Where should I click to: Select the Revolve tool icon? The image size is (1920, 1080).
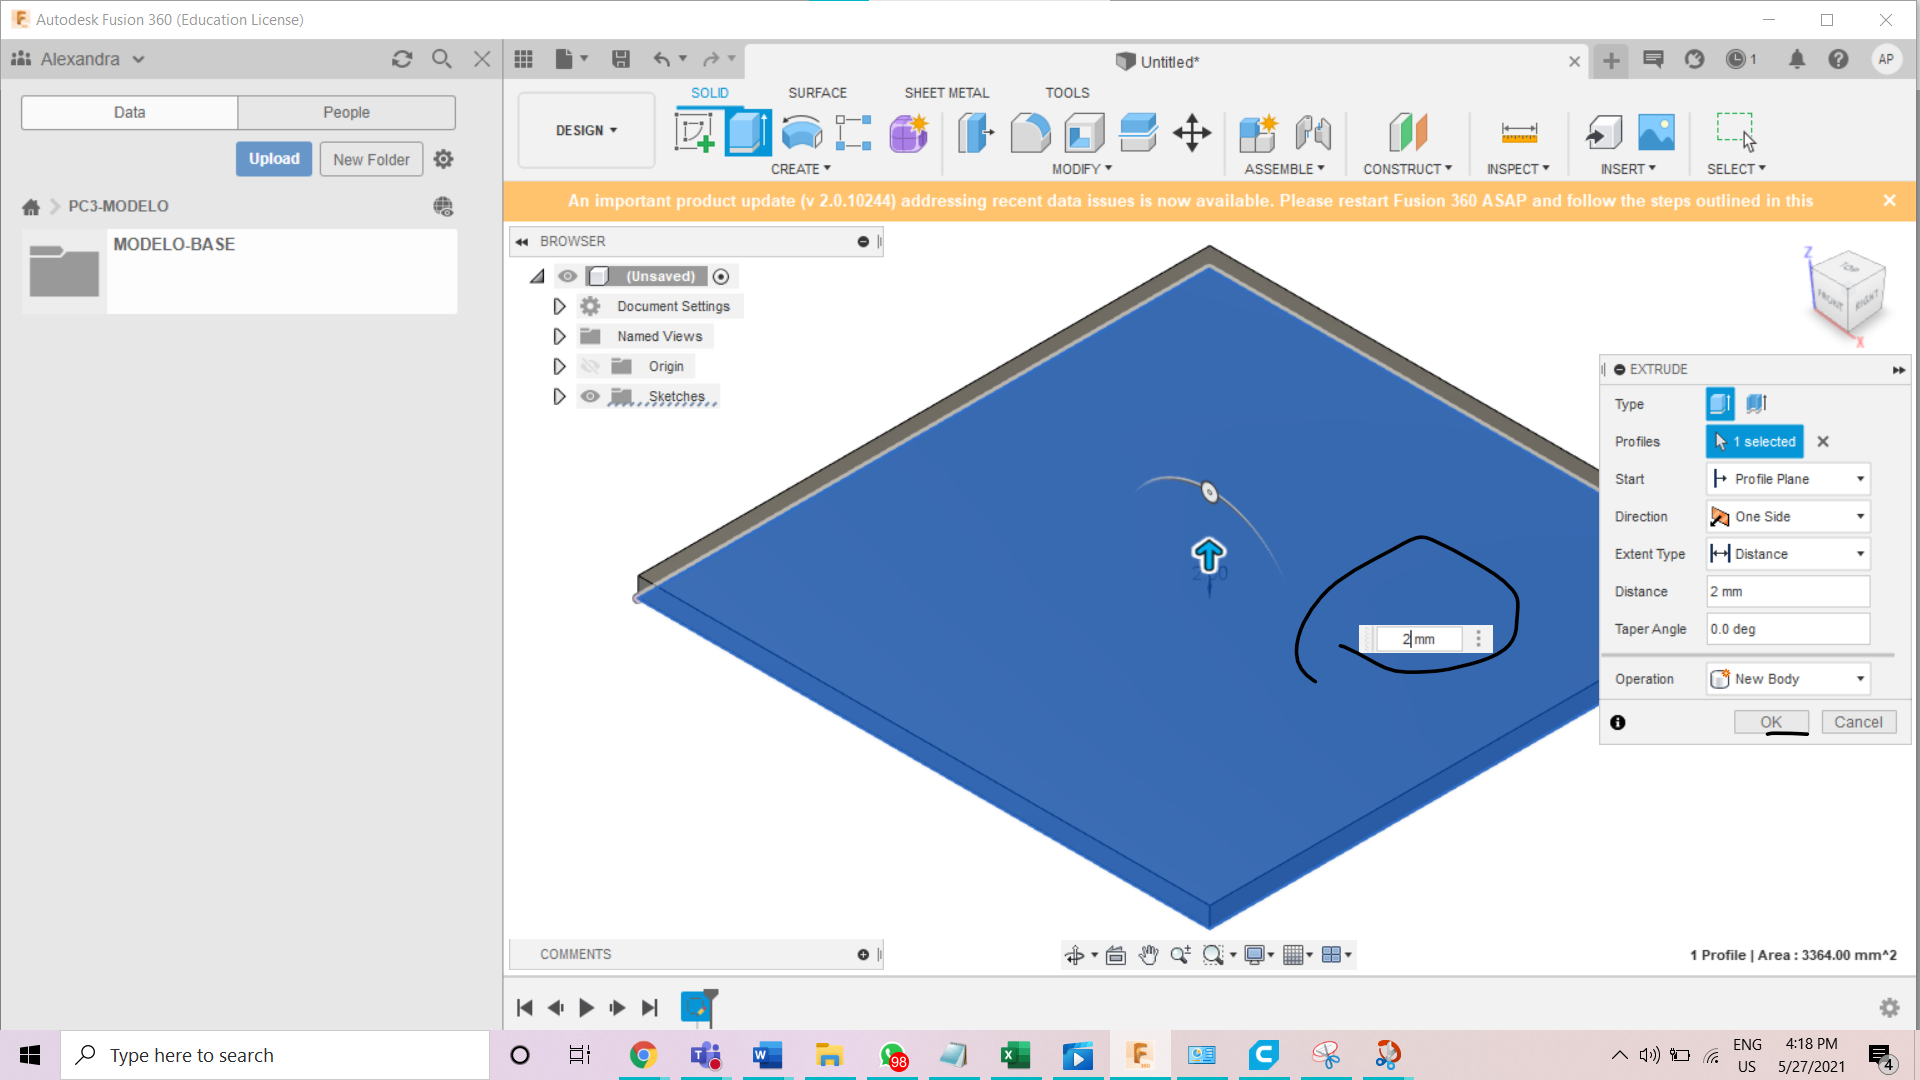(801, 132)
